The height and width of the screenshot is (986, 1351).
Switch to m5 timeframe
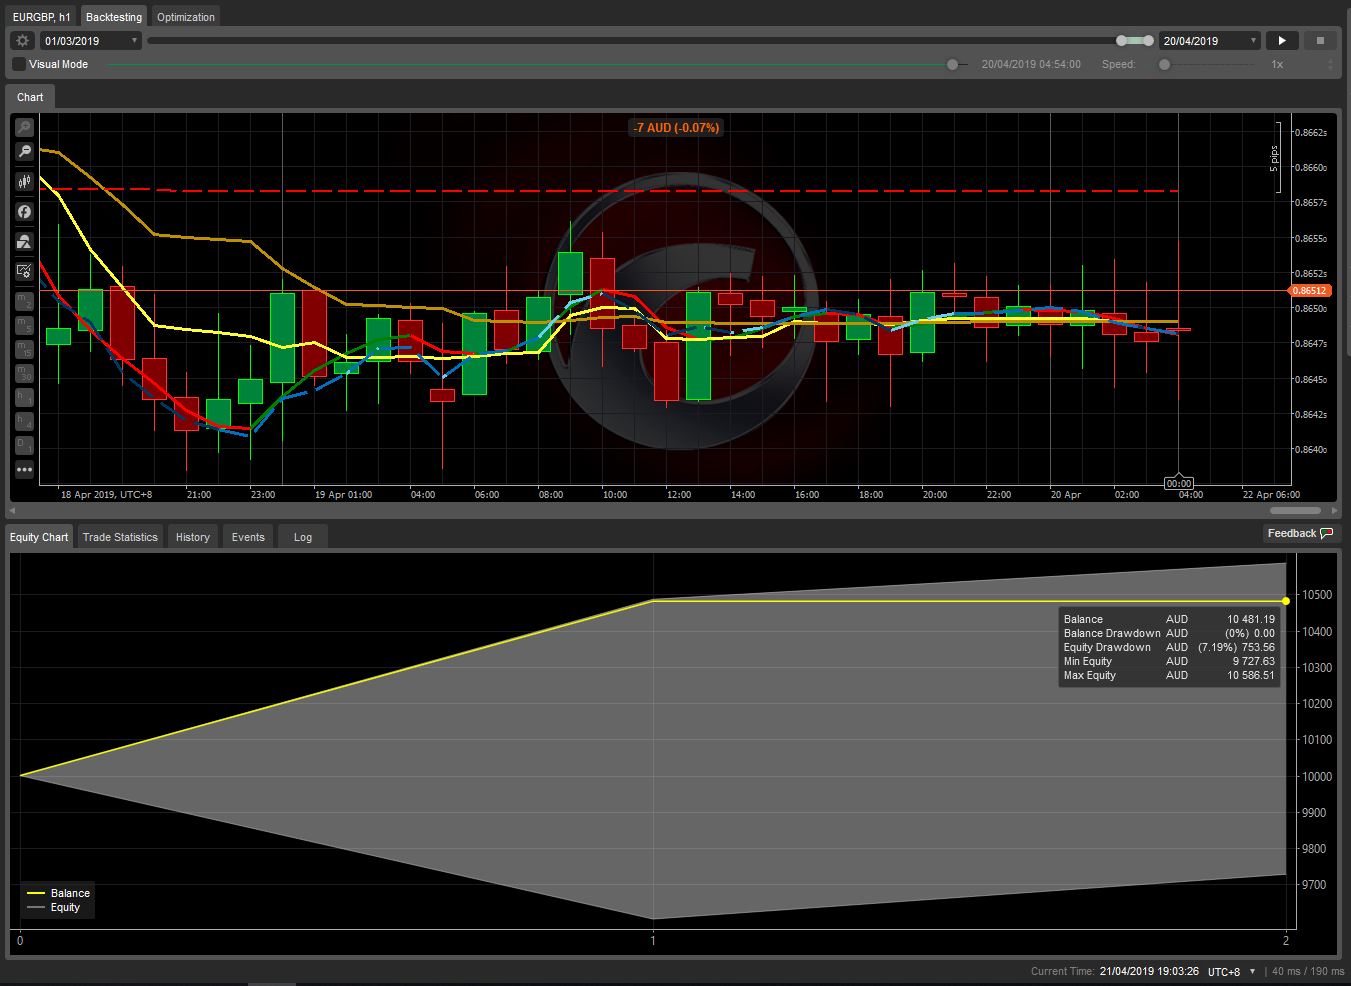tap(24, 325)
